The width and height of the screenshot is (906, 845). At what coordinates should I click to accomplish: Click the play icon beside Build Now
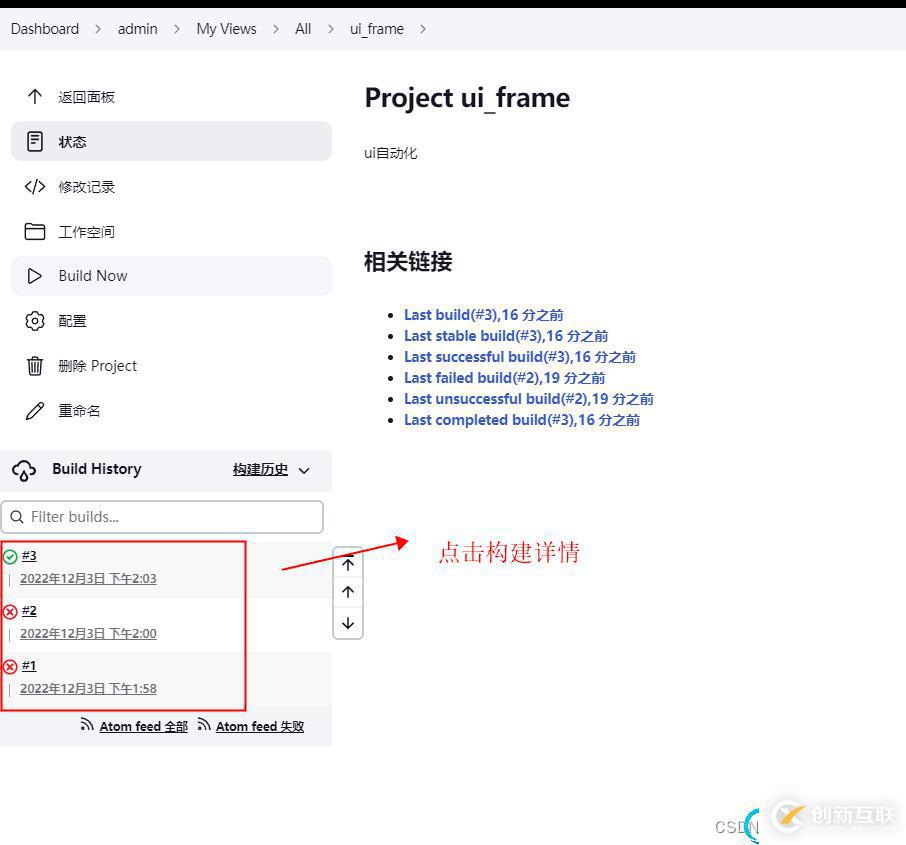pos(35,276)
